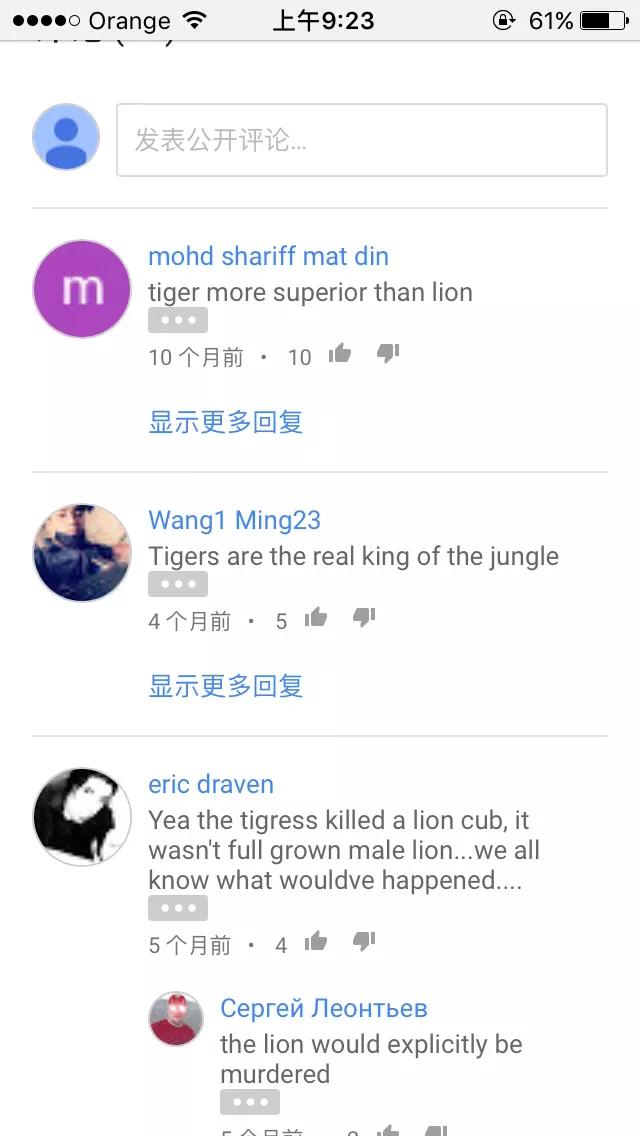Tap the battery indicator icon
This screenshot has width=640, height=1136.
[604, 20]
